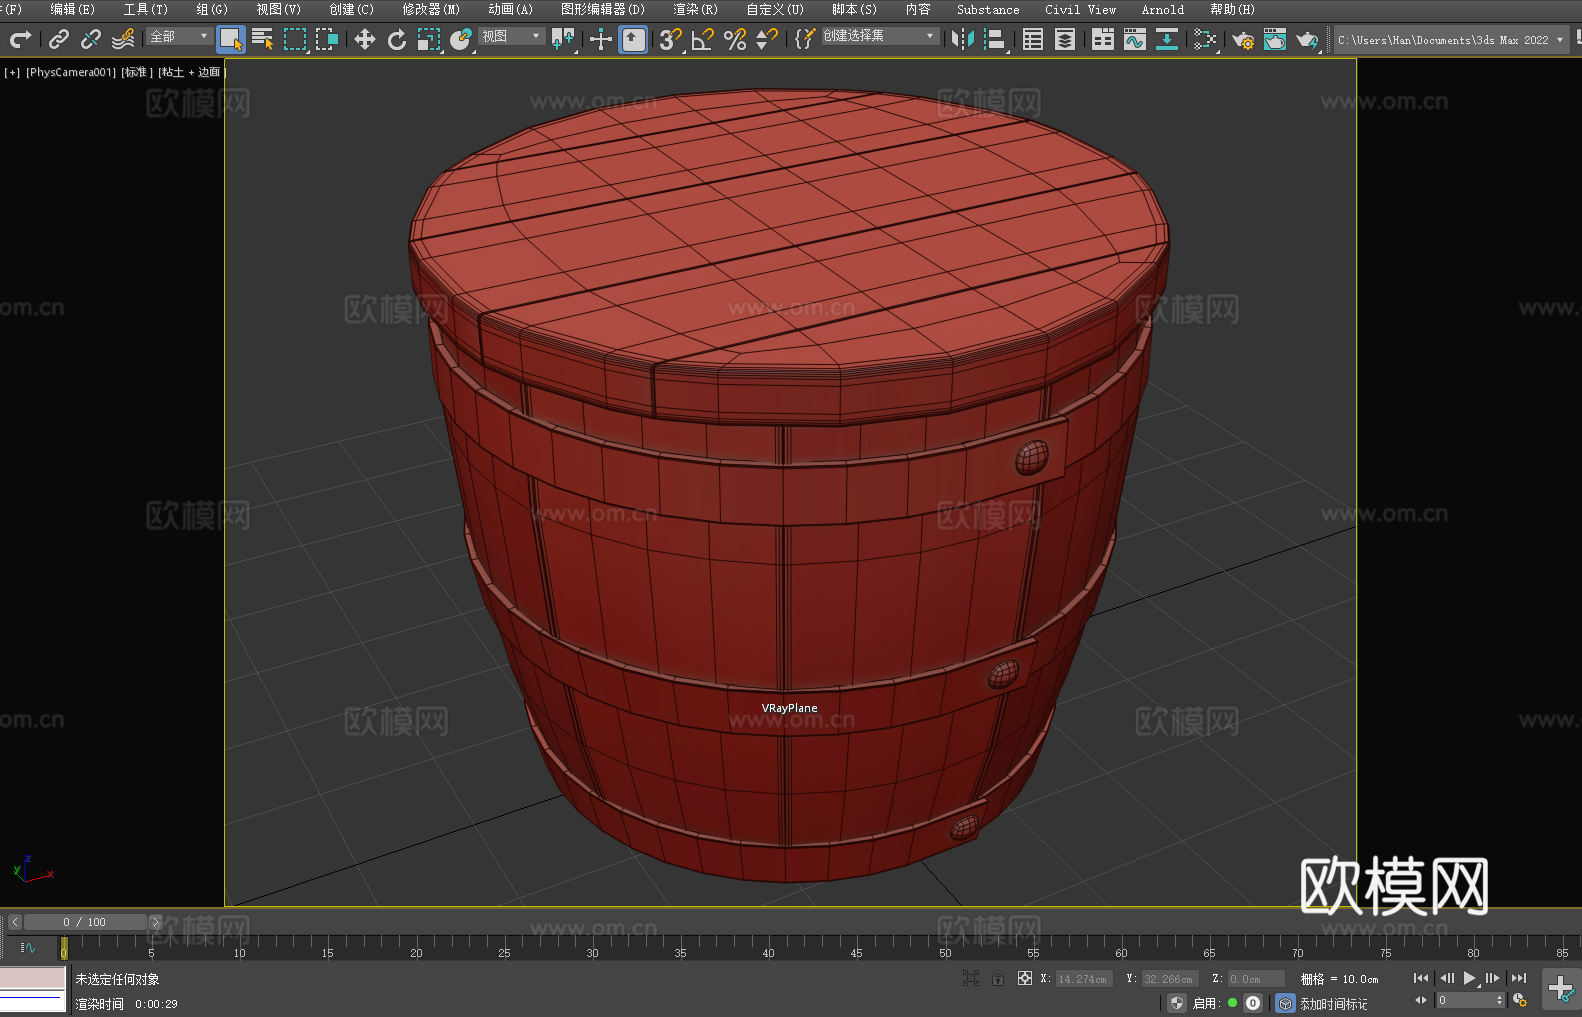
Task: Open 编辑(E) menu
Action: coord(72,9)
